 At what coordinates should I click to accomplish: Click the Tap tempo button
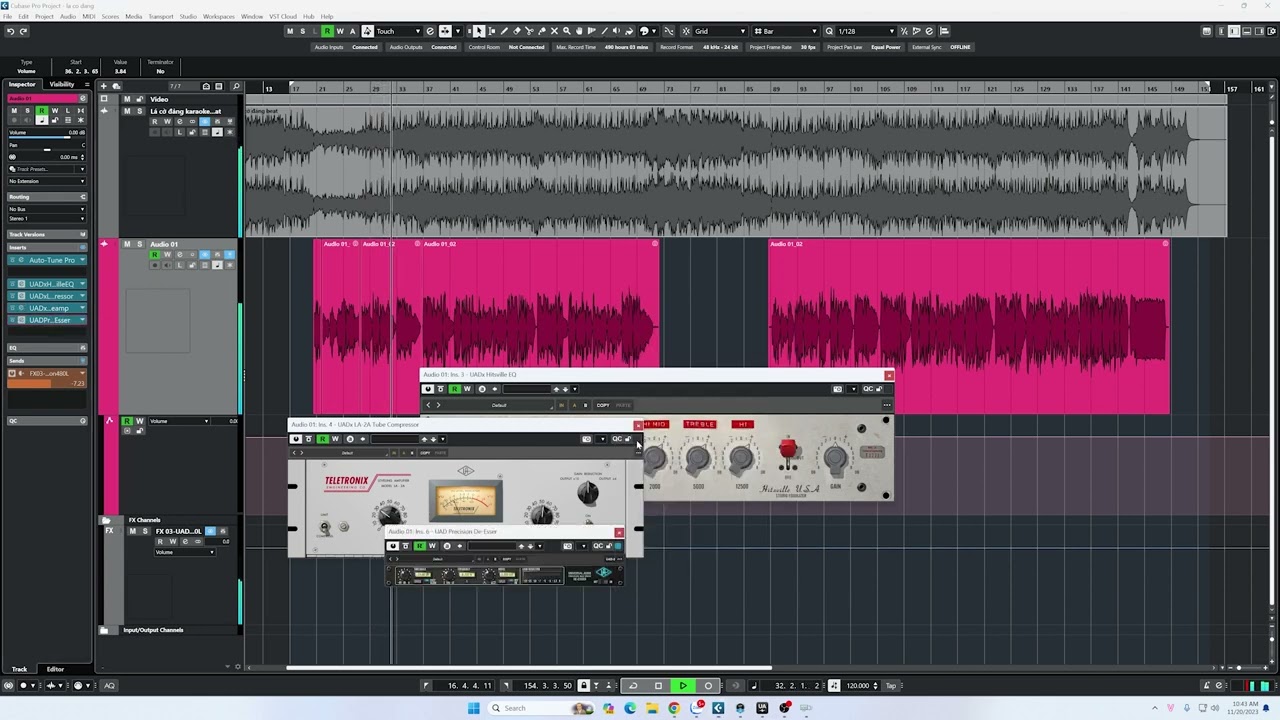click(x=891, y=686)
